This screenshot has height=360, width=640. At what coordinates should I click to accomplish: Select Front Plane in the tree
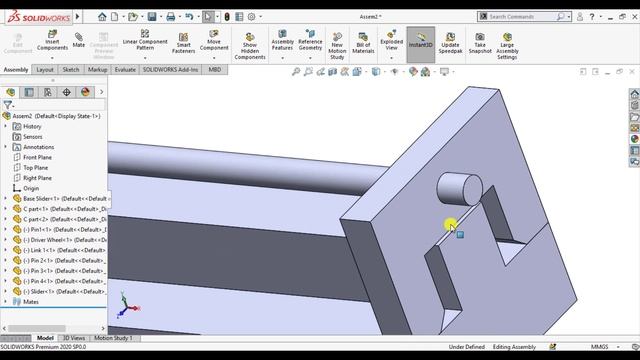coord(37,157)
